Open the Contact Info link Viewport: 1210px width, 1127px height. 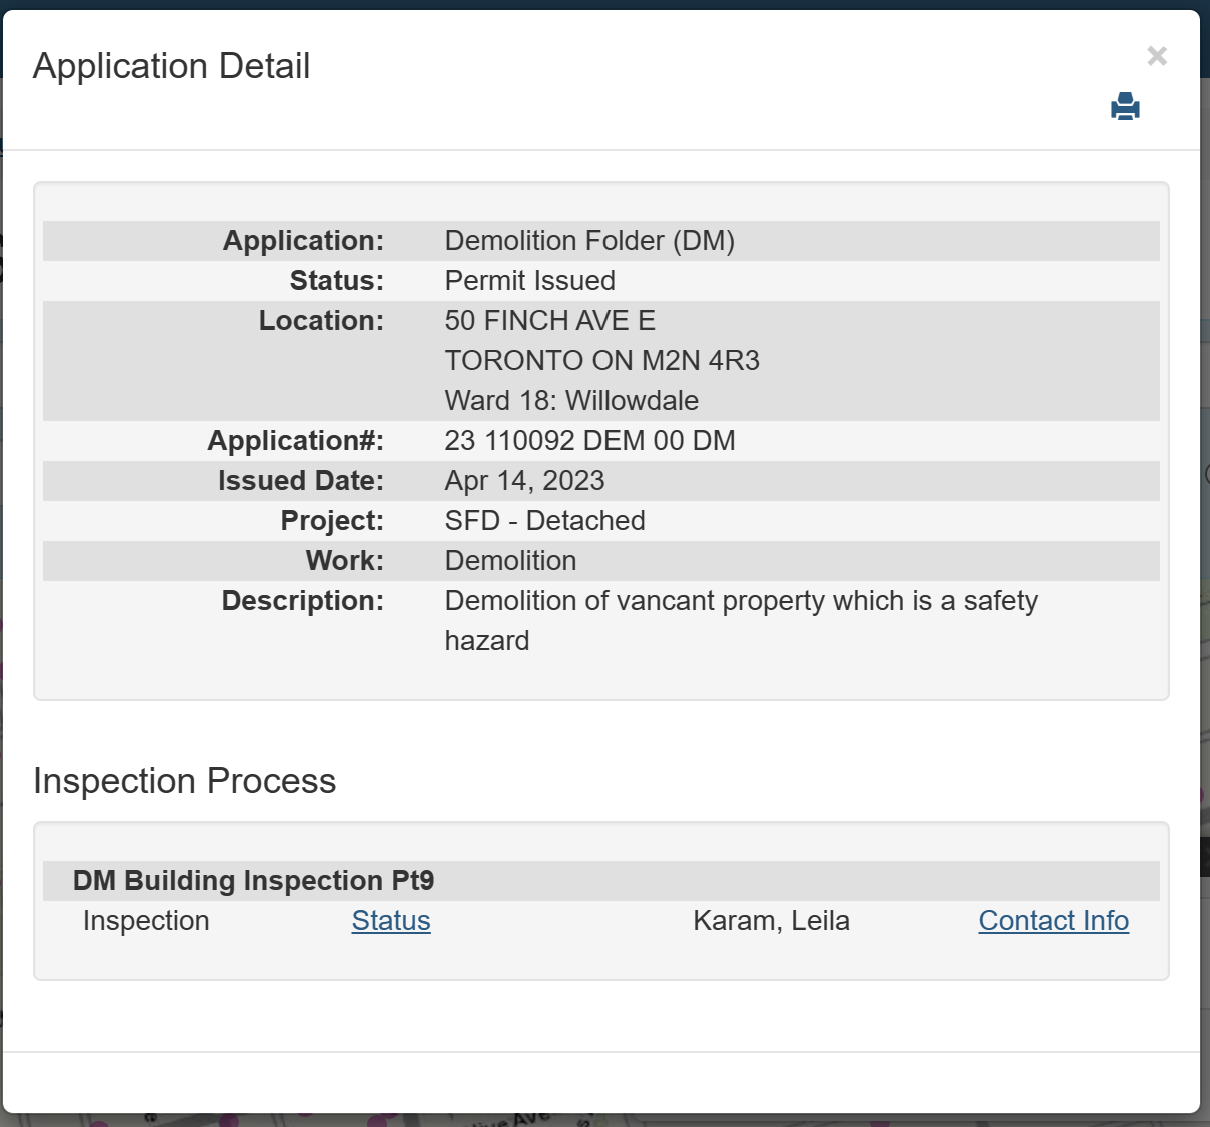(x=1053, y=921)
